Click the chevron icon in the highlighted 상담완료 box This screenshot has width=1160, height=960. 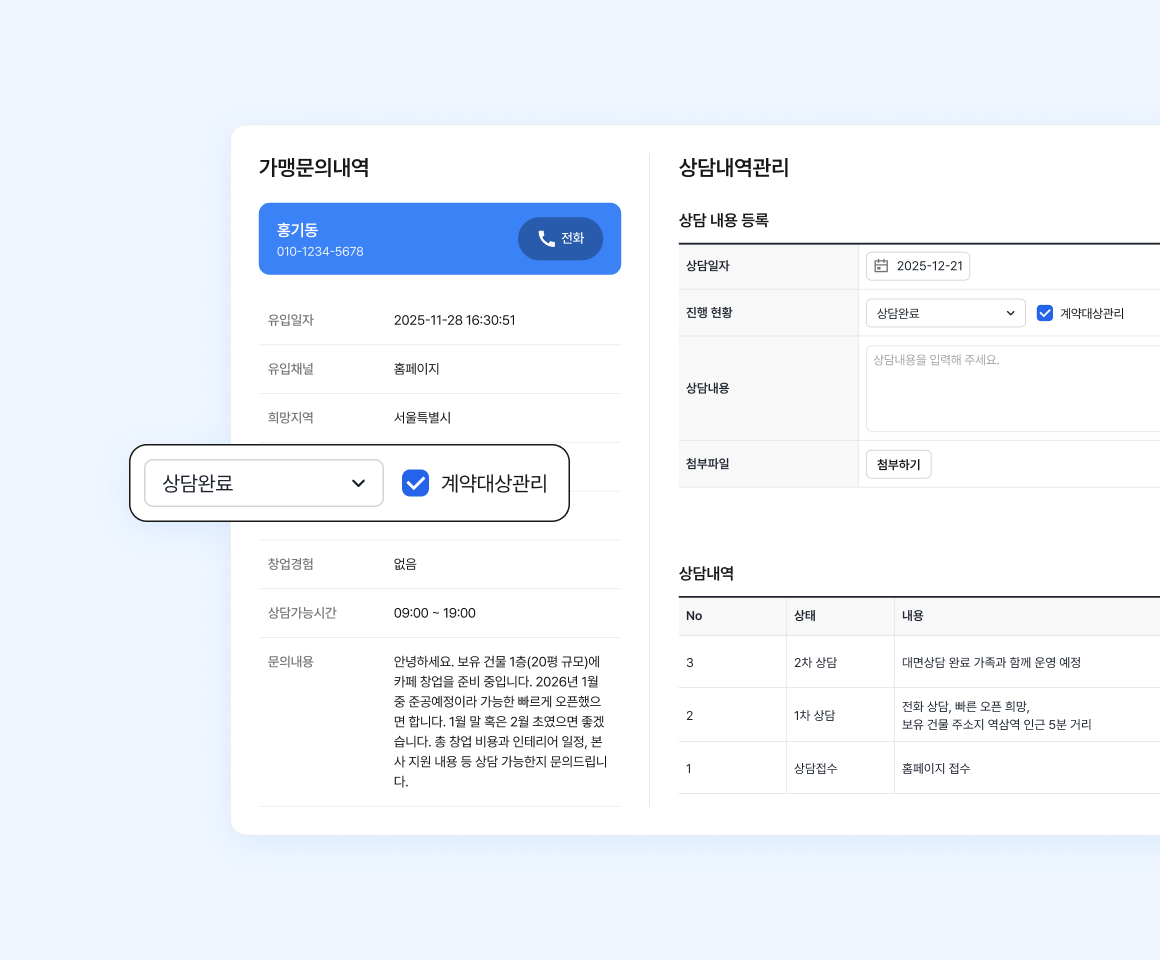click(359, 483)
